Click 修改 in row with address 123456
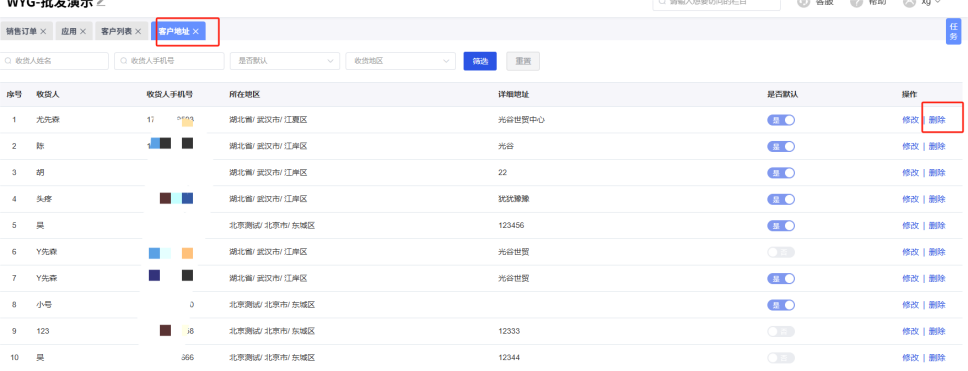Screen dimensions: 968x371 click(910, 226)
